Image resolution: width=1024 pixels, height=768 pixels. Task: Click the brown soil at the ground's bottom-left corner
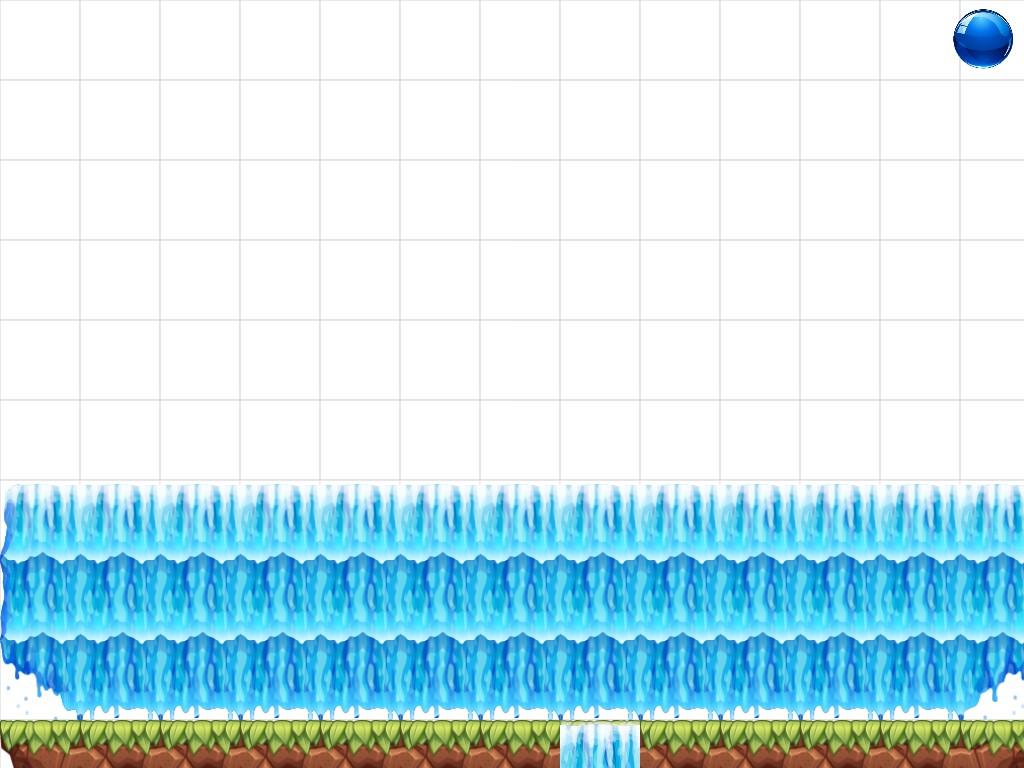[x=25, y=757]
